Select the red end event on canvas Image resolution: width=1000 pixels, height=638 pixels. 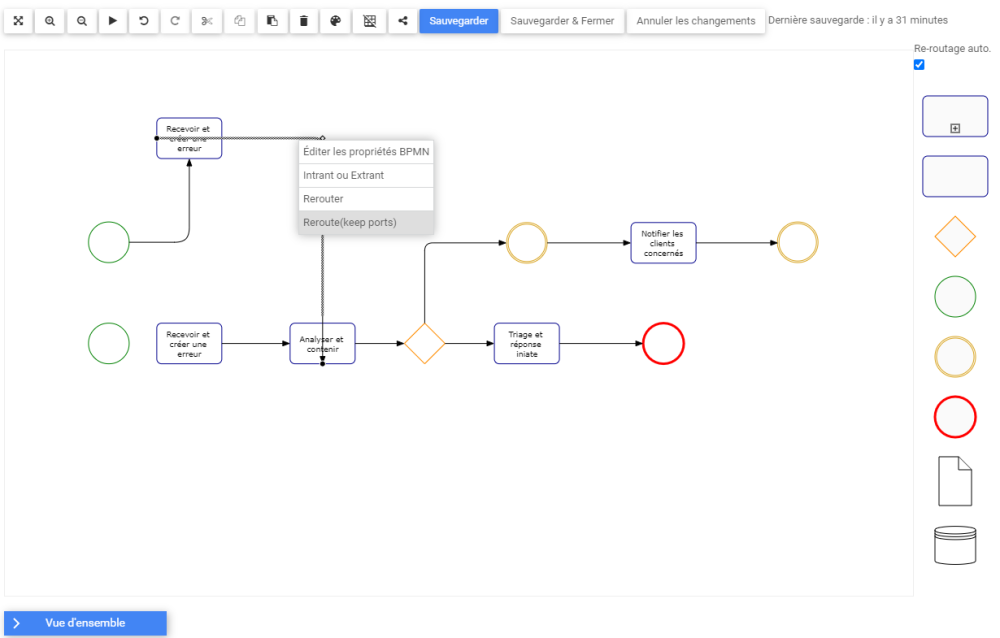coord(663,344)
